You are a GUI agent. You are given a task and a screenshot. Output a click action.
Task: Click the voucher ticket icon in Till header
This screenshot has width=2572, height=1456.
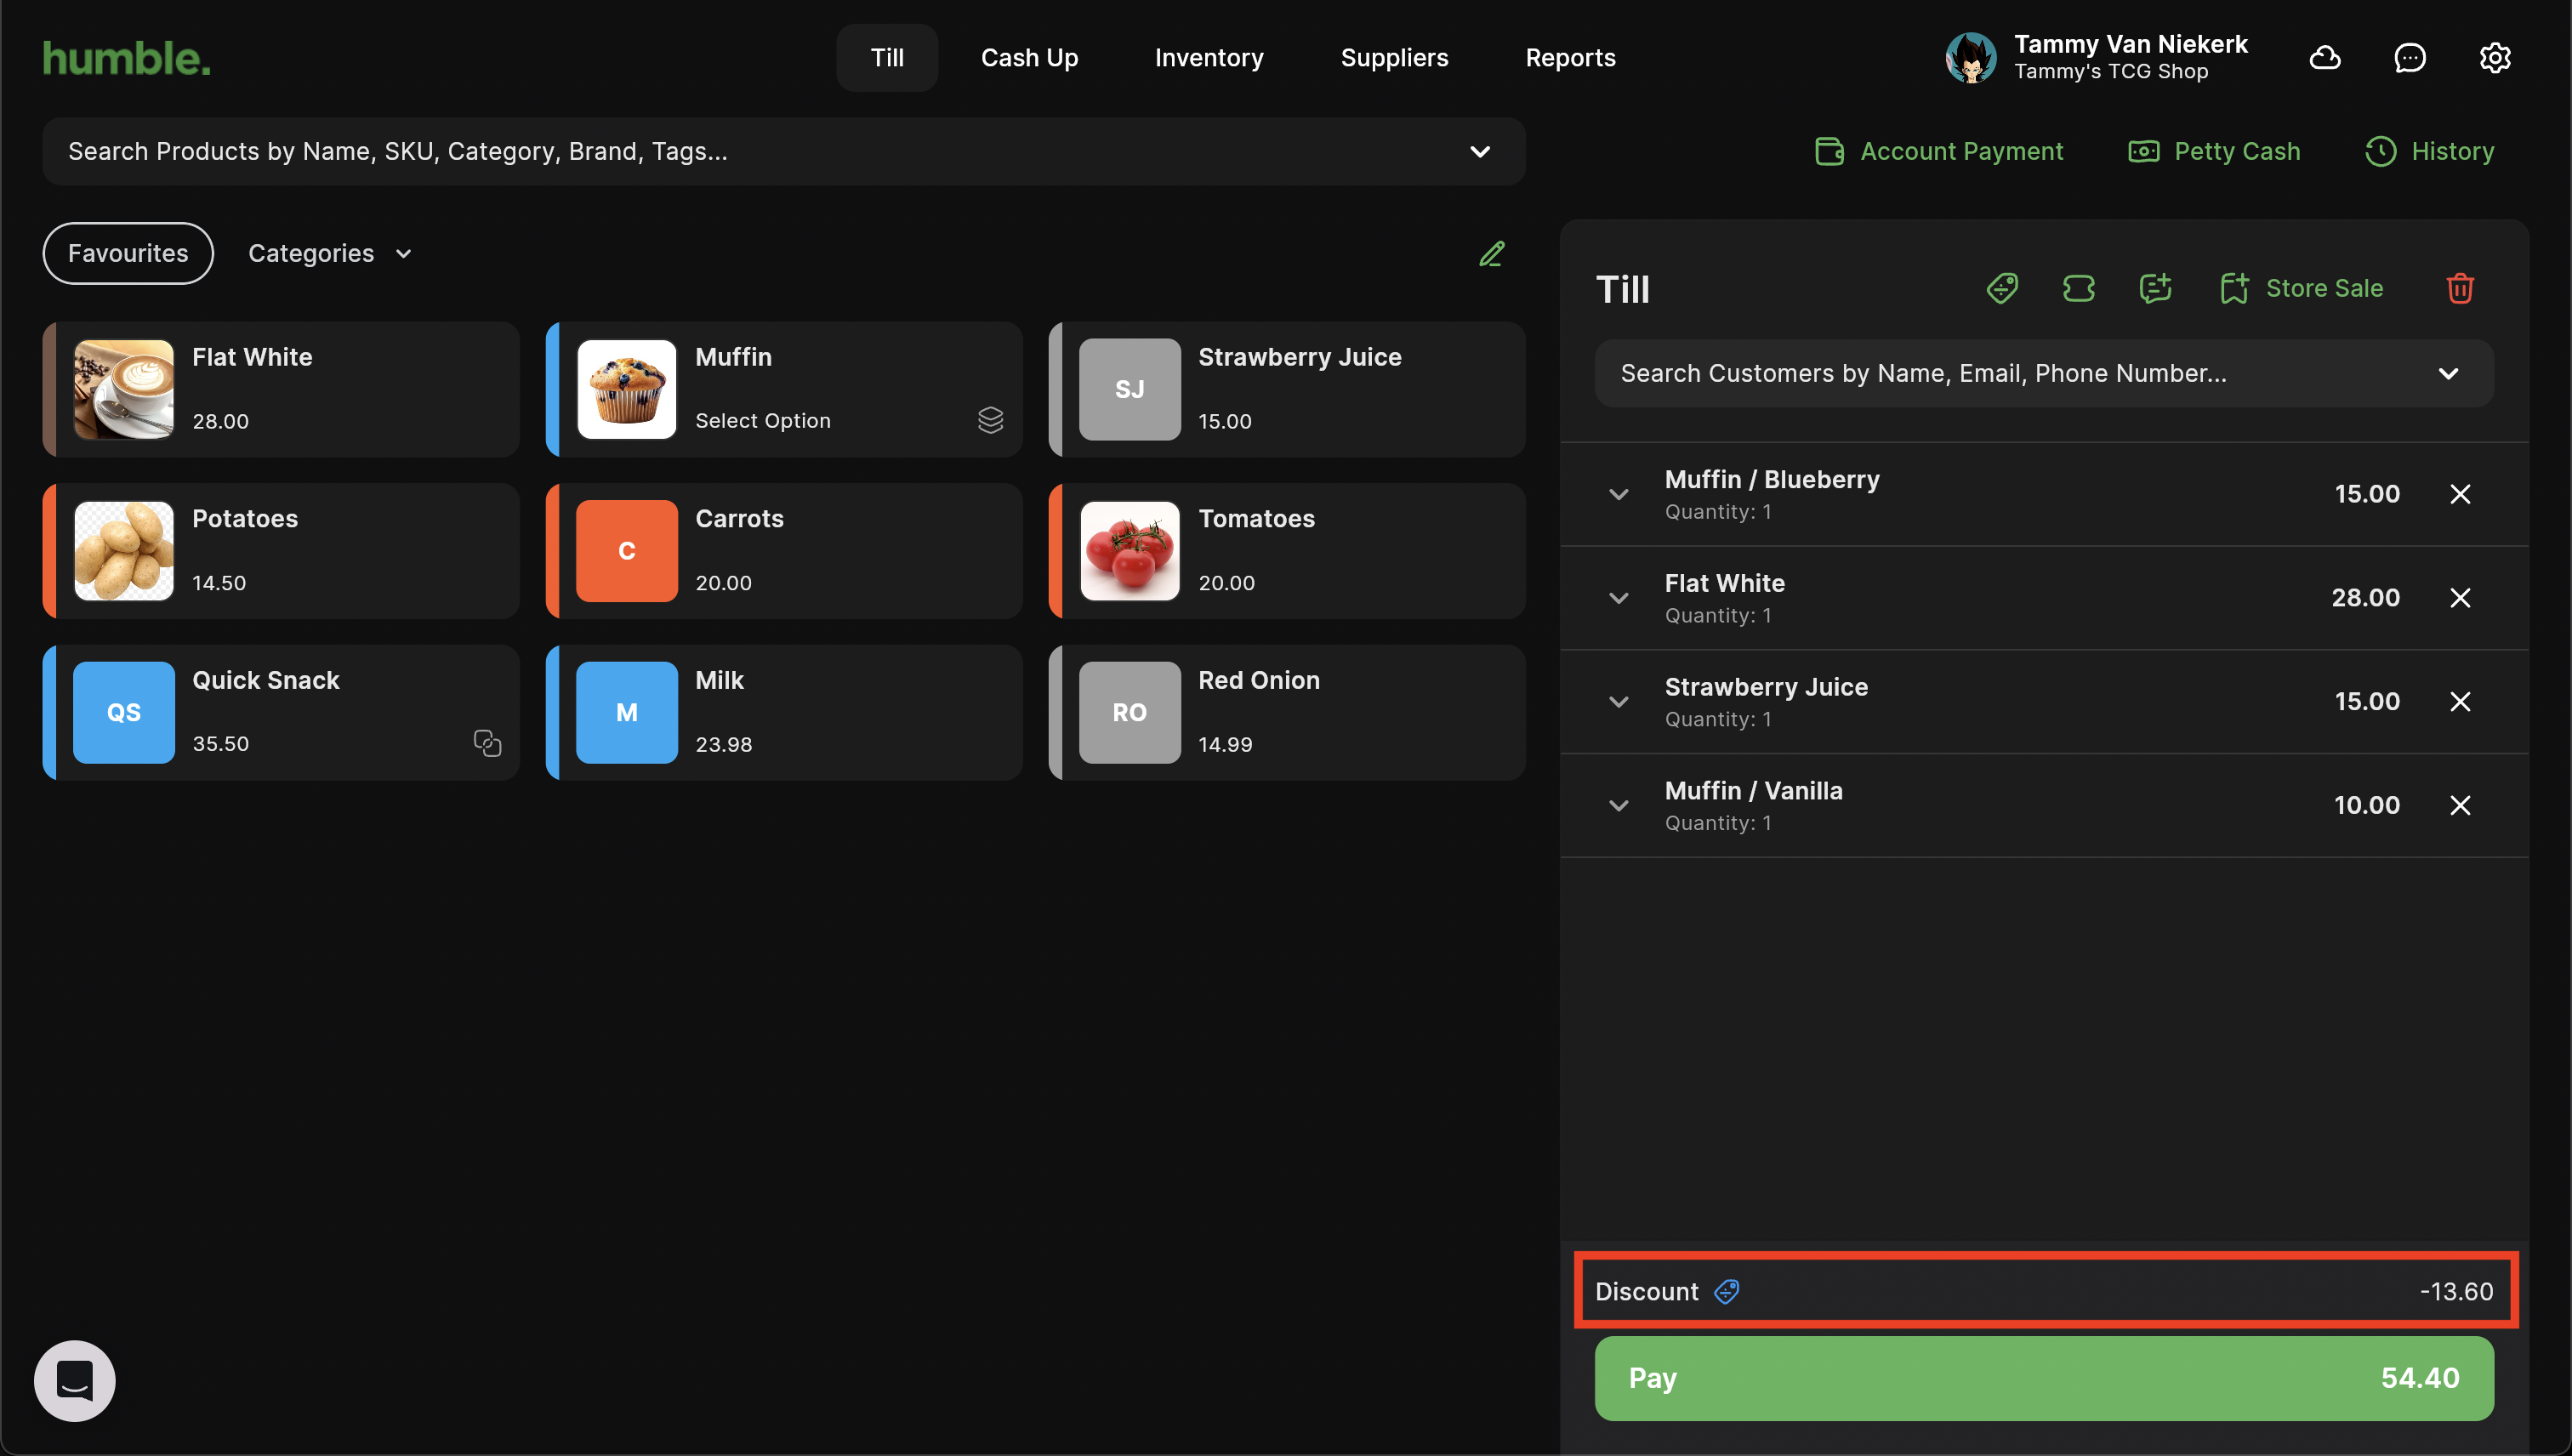(2078, 288)
